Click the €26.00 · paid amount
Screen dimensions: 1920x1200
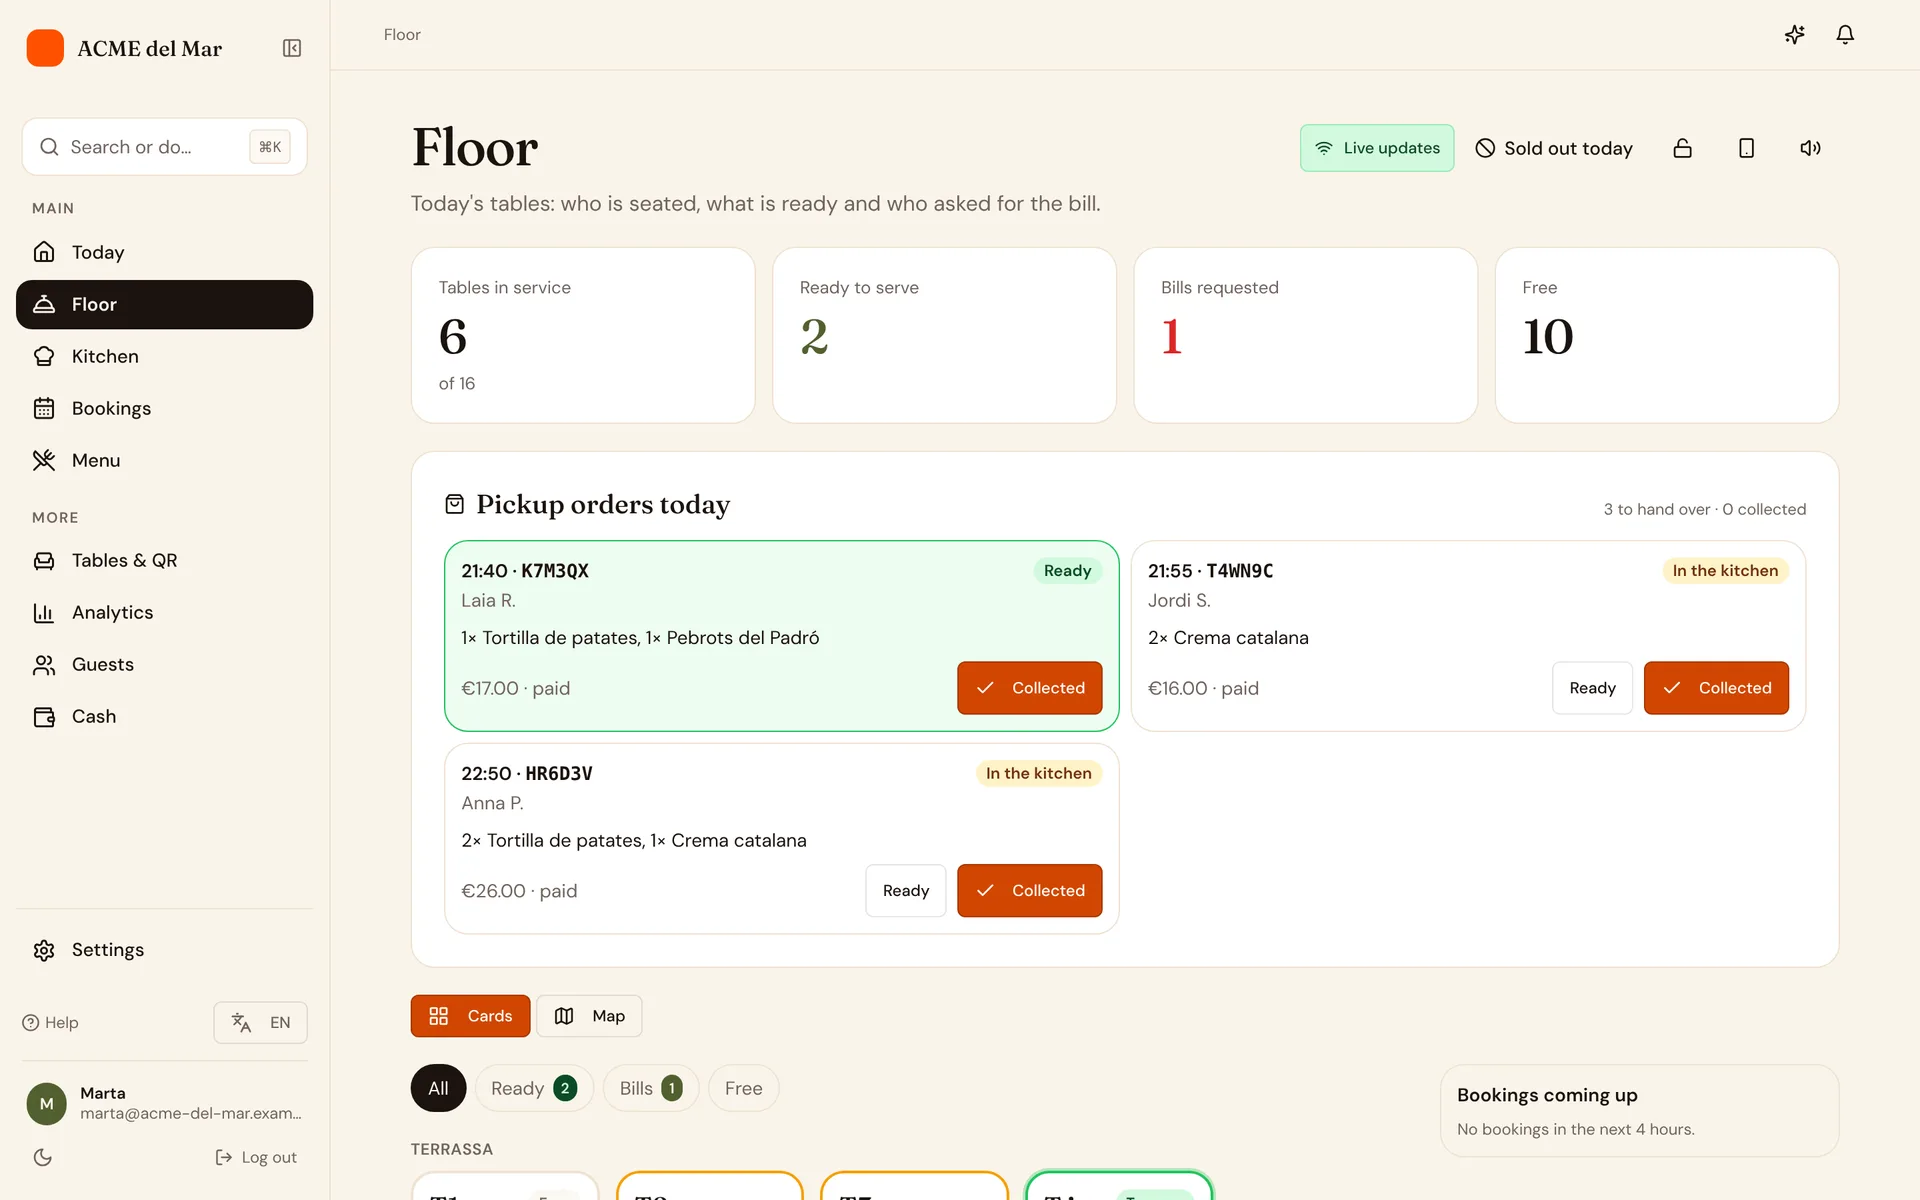(519, 891)
